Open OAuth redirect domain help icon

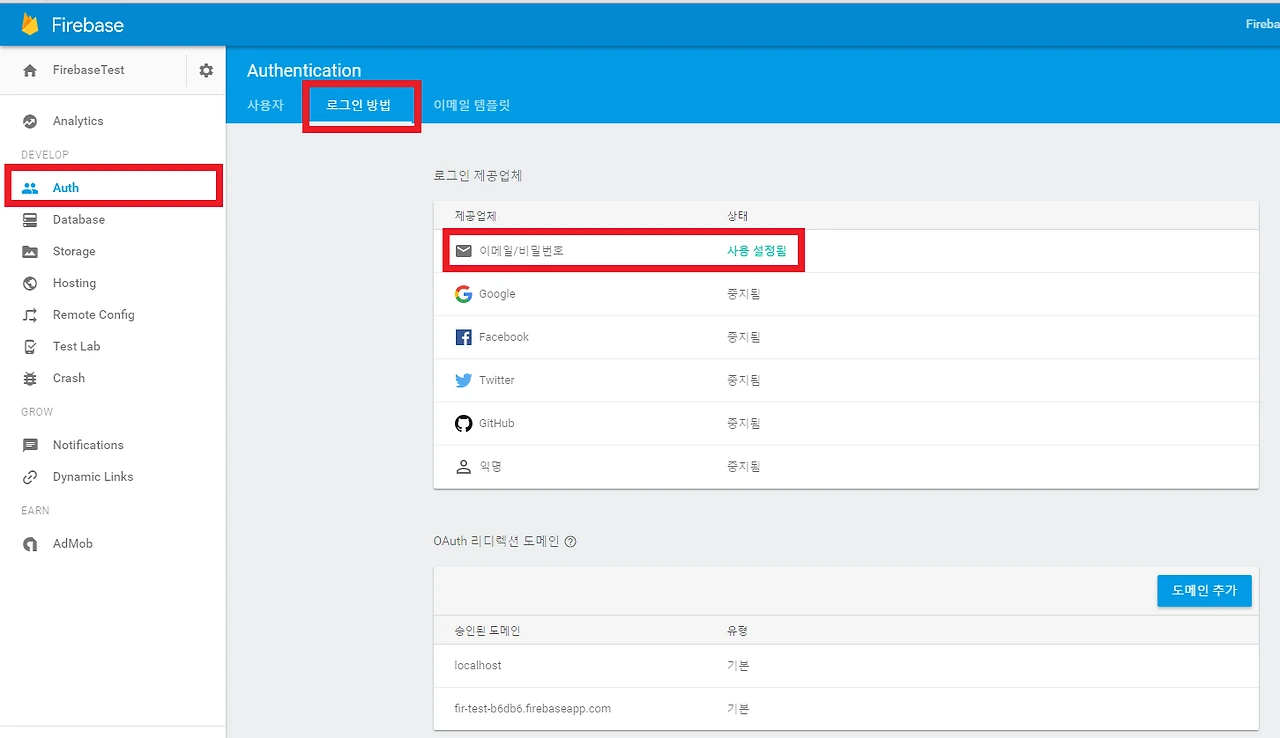[571, 542]
